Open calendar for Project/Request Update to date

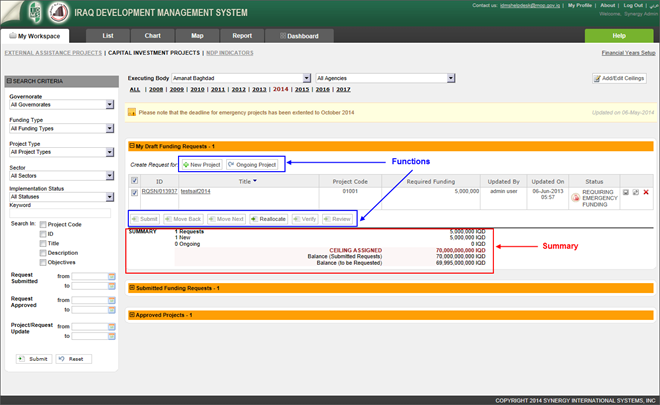112,336
